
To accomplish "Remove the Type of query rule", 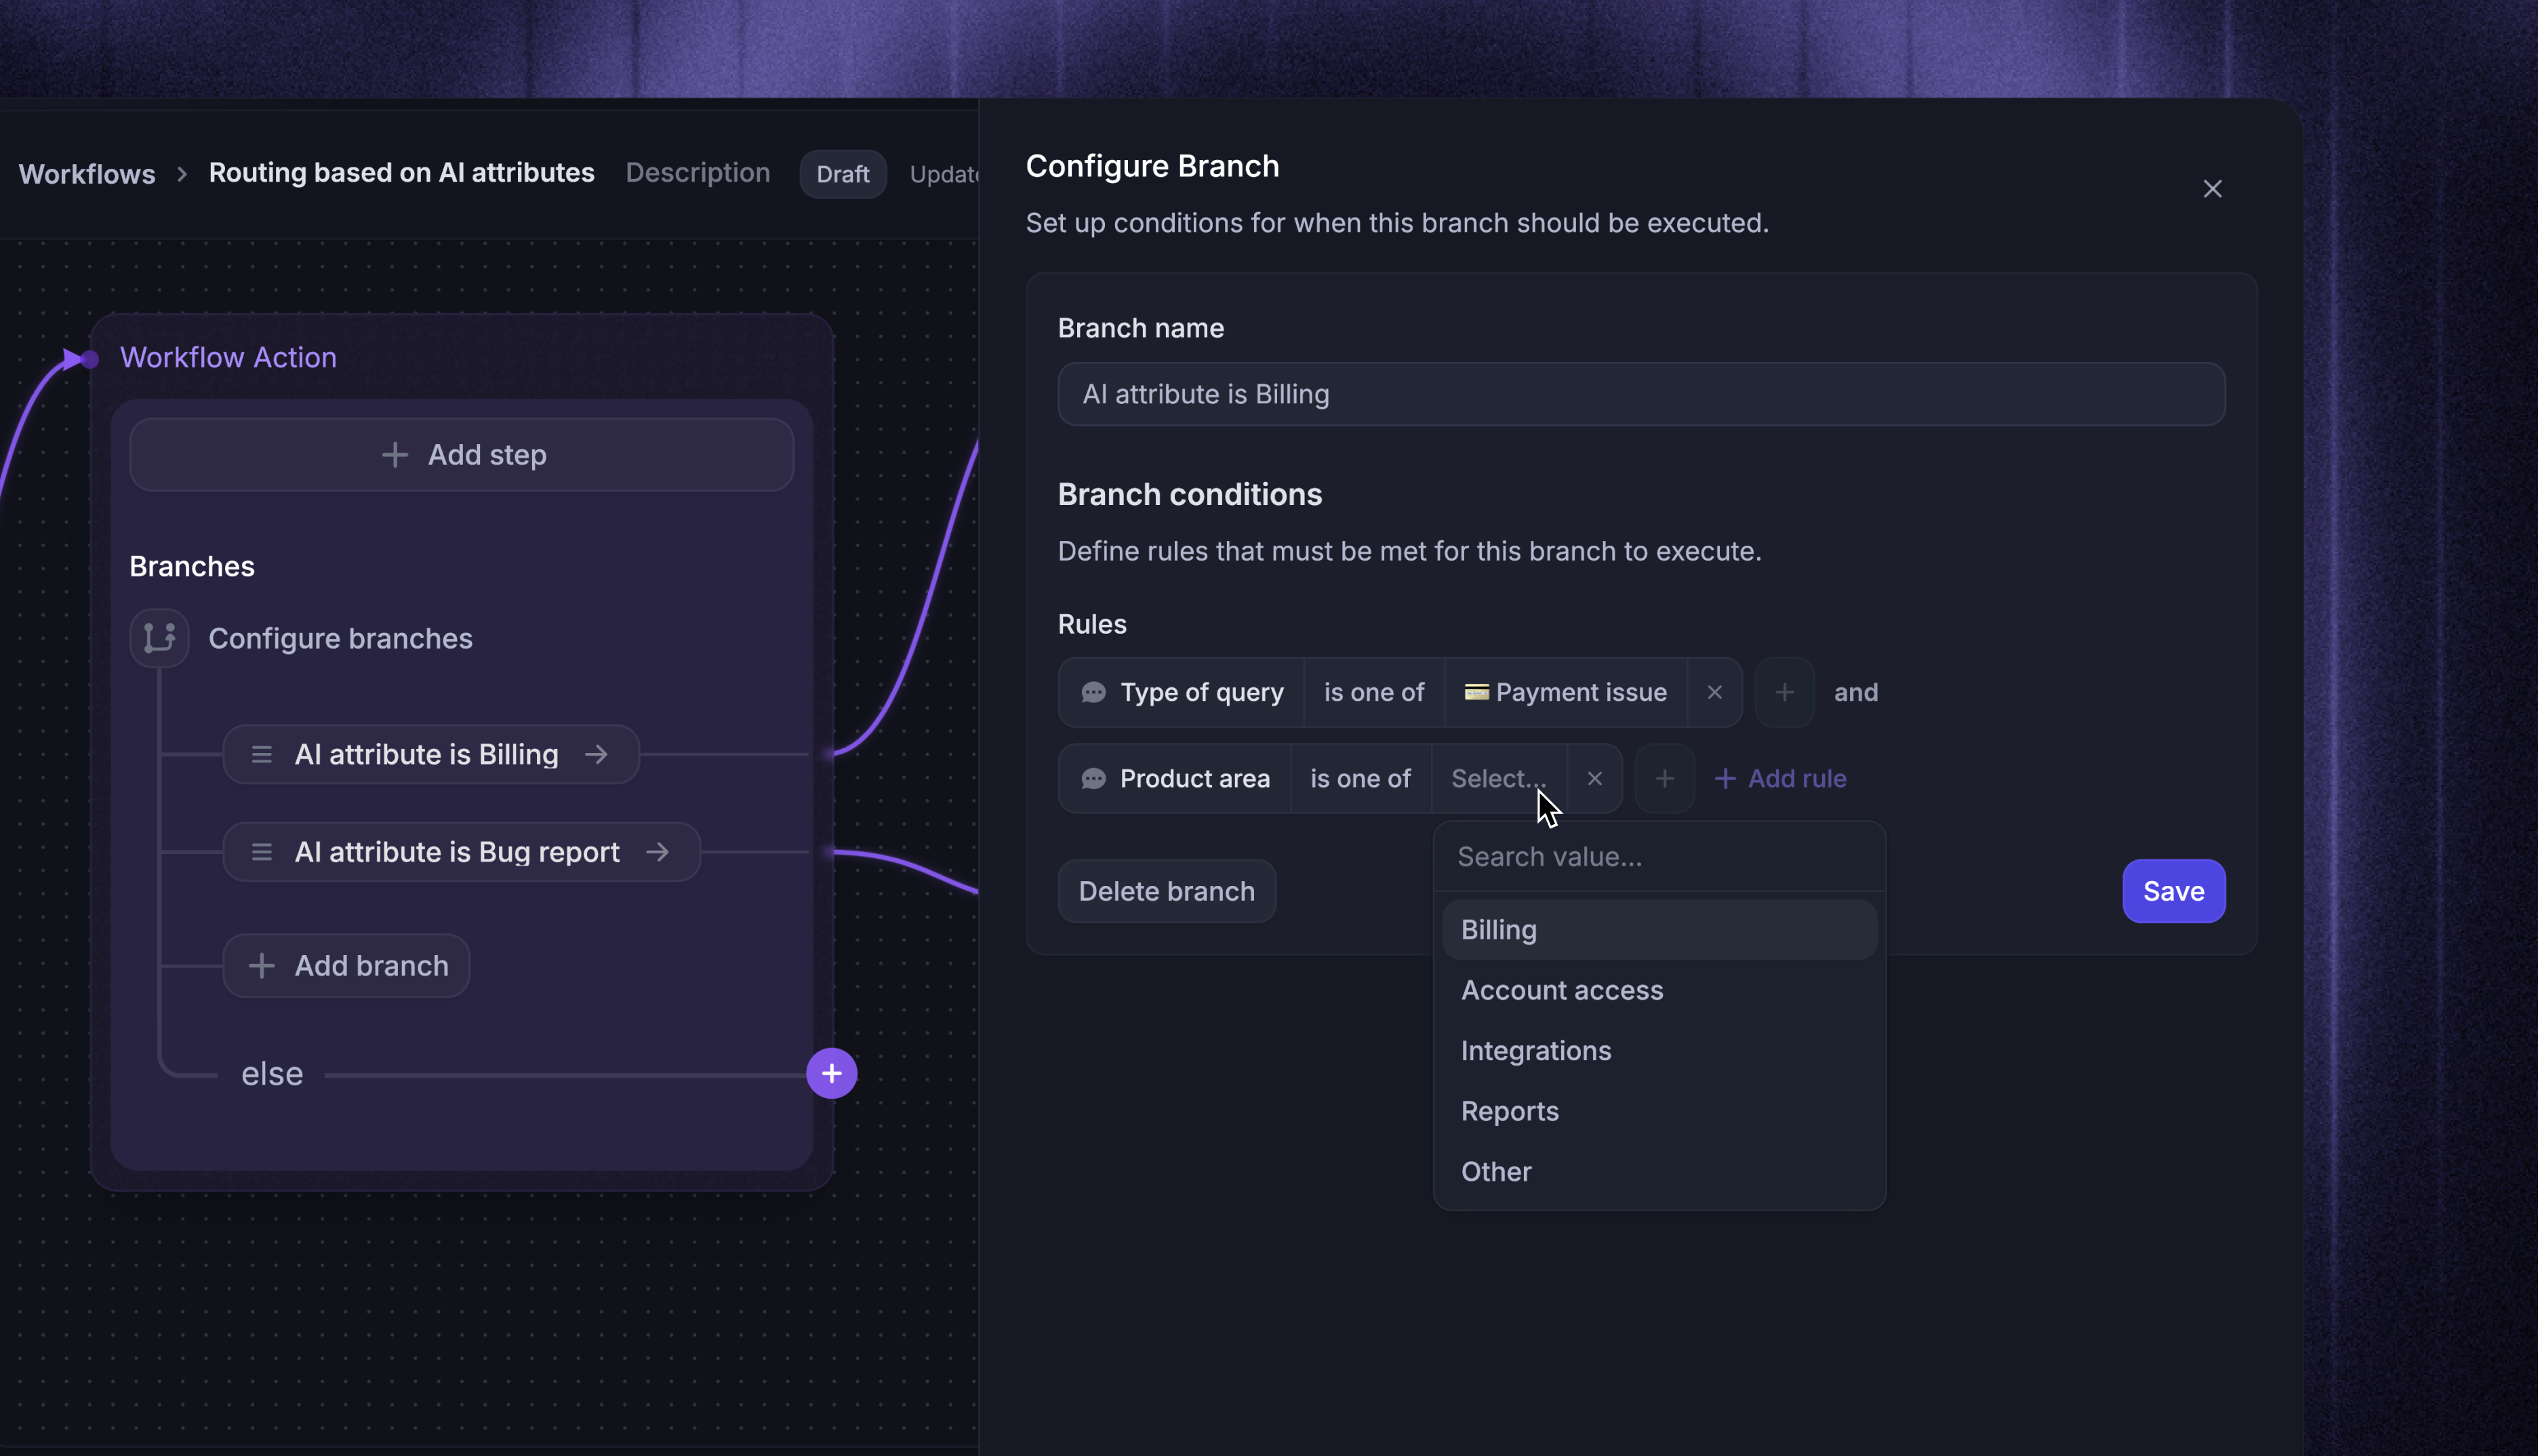I will (1715, 692).
